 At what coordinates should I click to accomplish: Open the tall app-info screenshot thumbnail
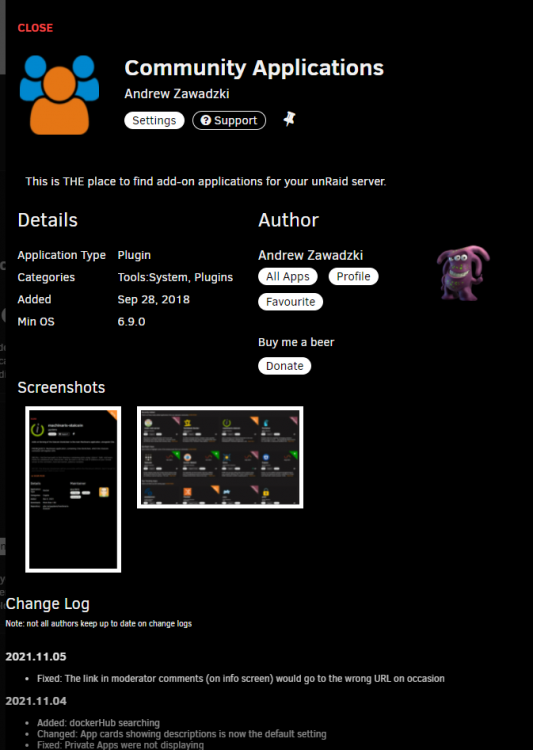click(73, 489)
